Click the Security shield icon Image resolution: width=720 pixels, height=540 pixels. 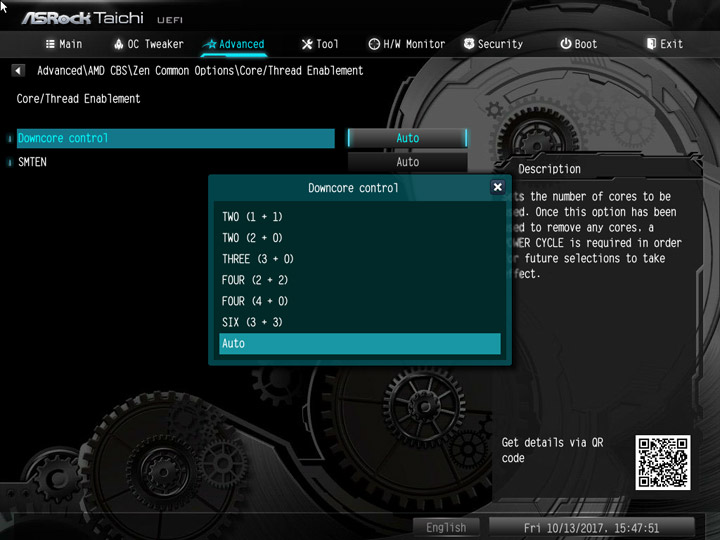tap(469, 44)
